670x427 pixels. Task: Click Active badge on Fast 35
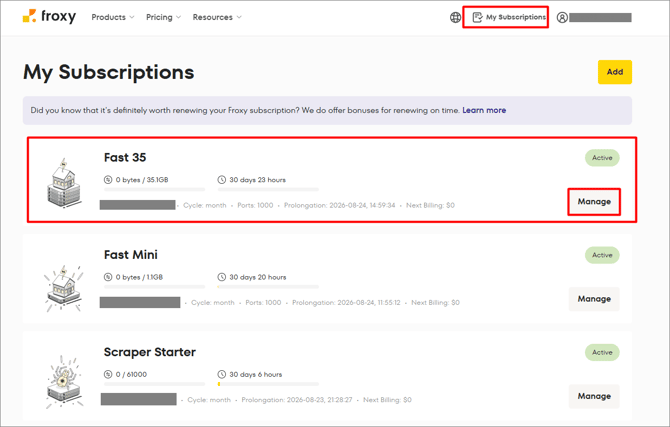coord(602,158)
